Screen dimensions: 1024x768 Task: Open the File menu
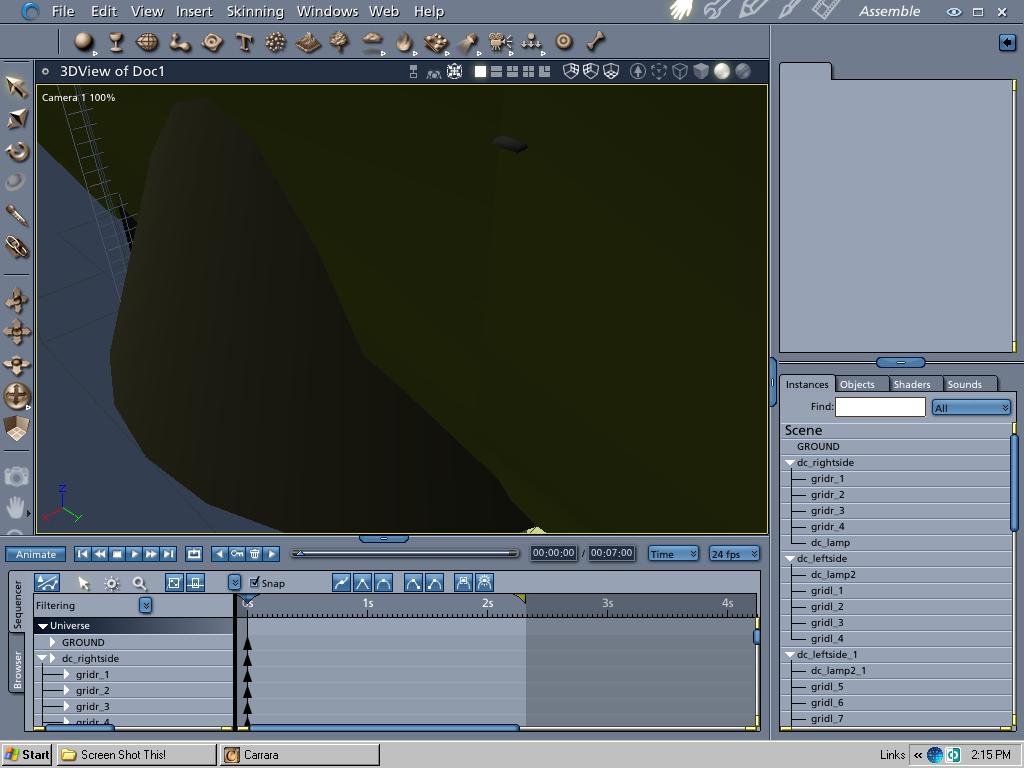click(63, 11)
